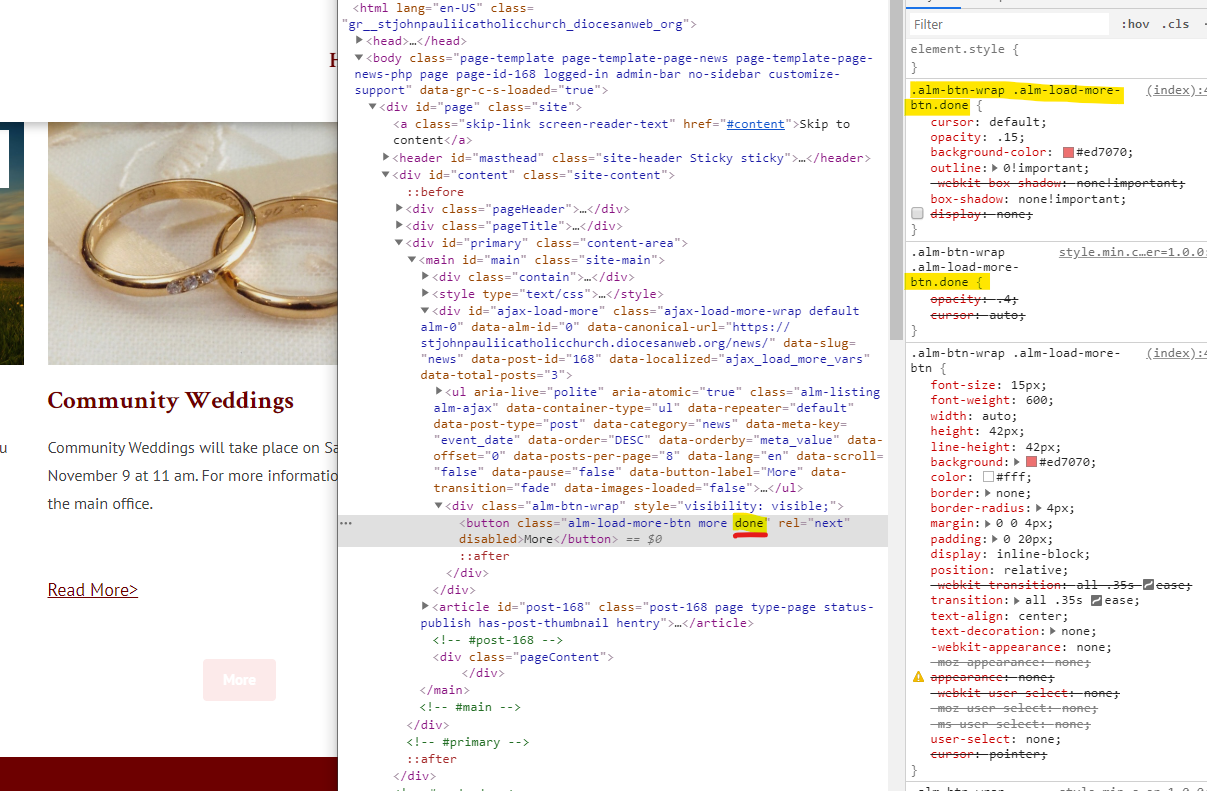
Task: Click the Read More link
Action: (92, 590)
